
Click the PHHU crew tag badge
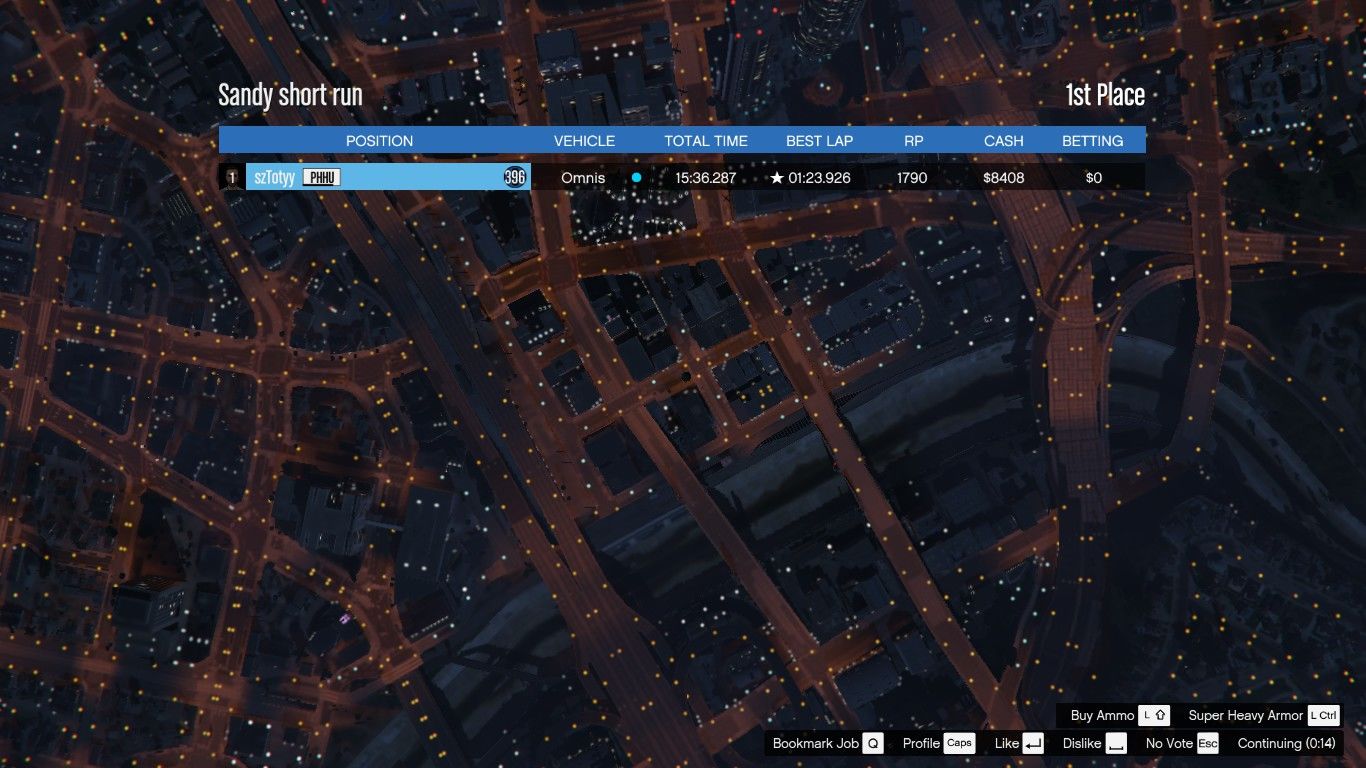click(x=322, y=177)
